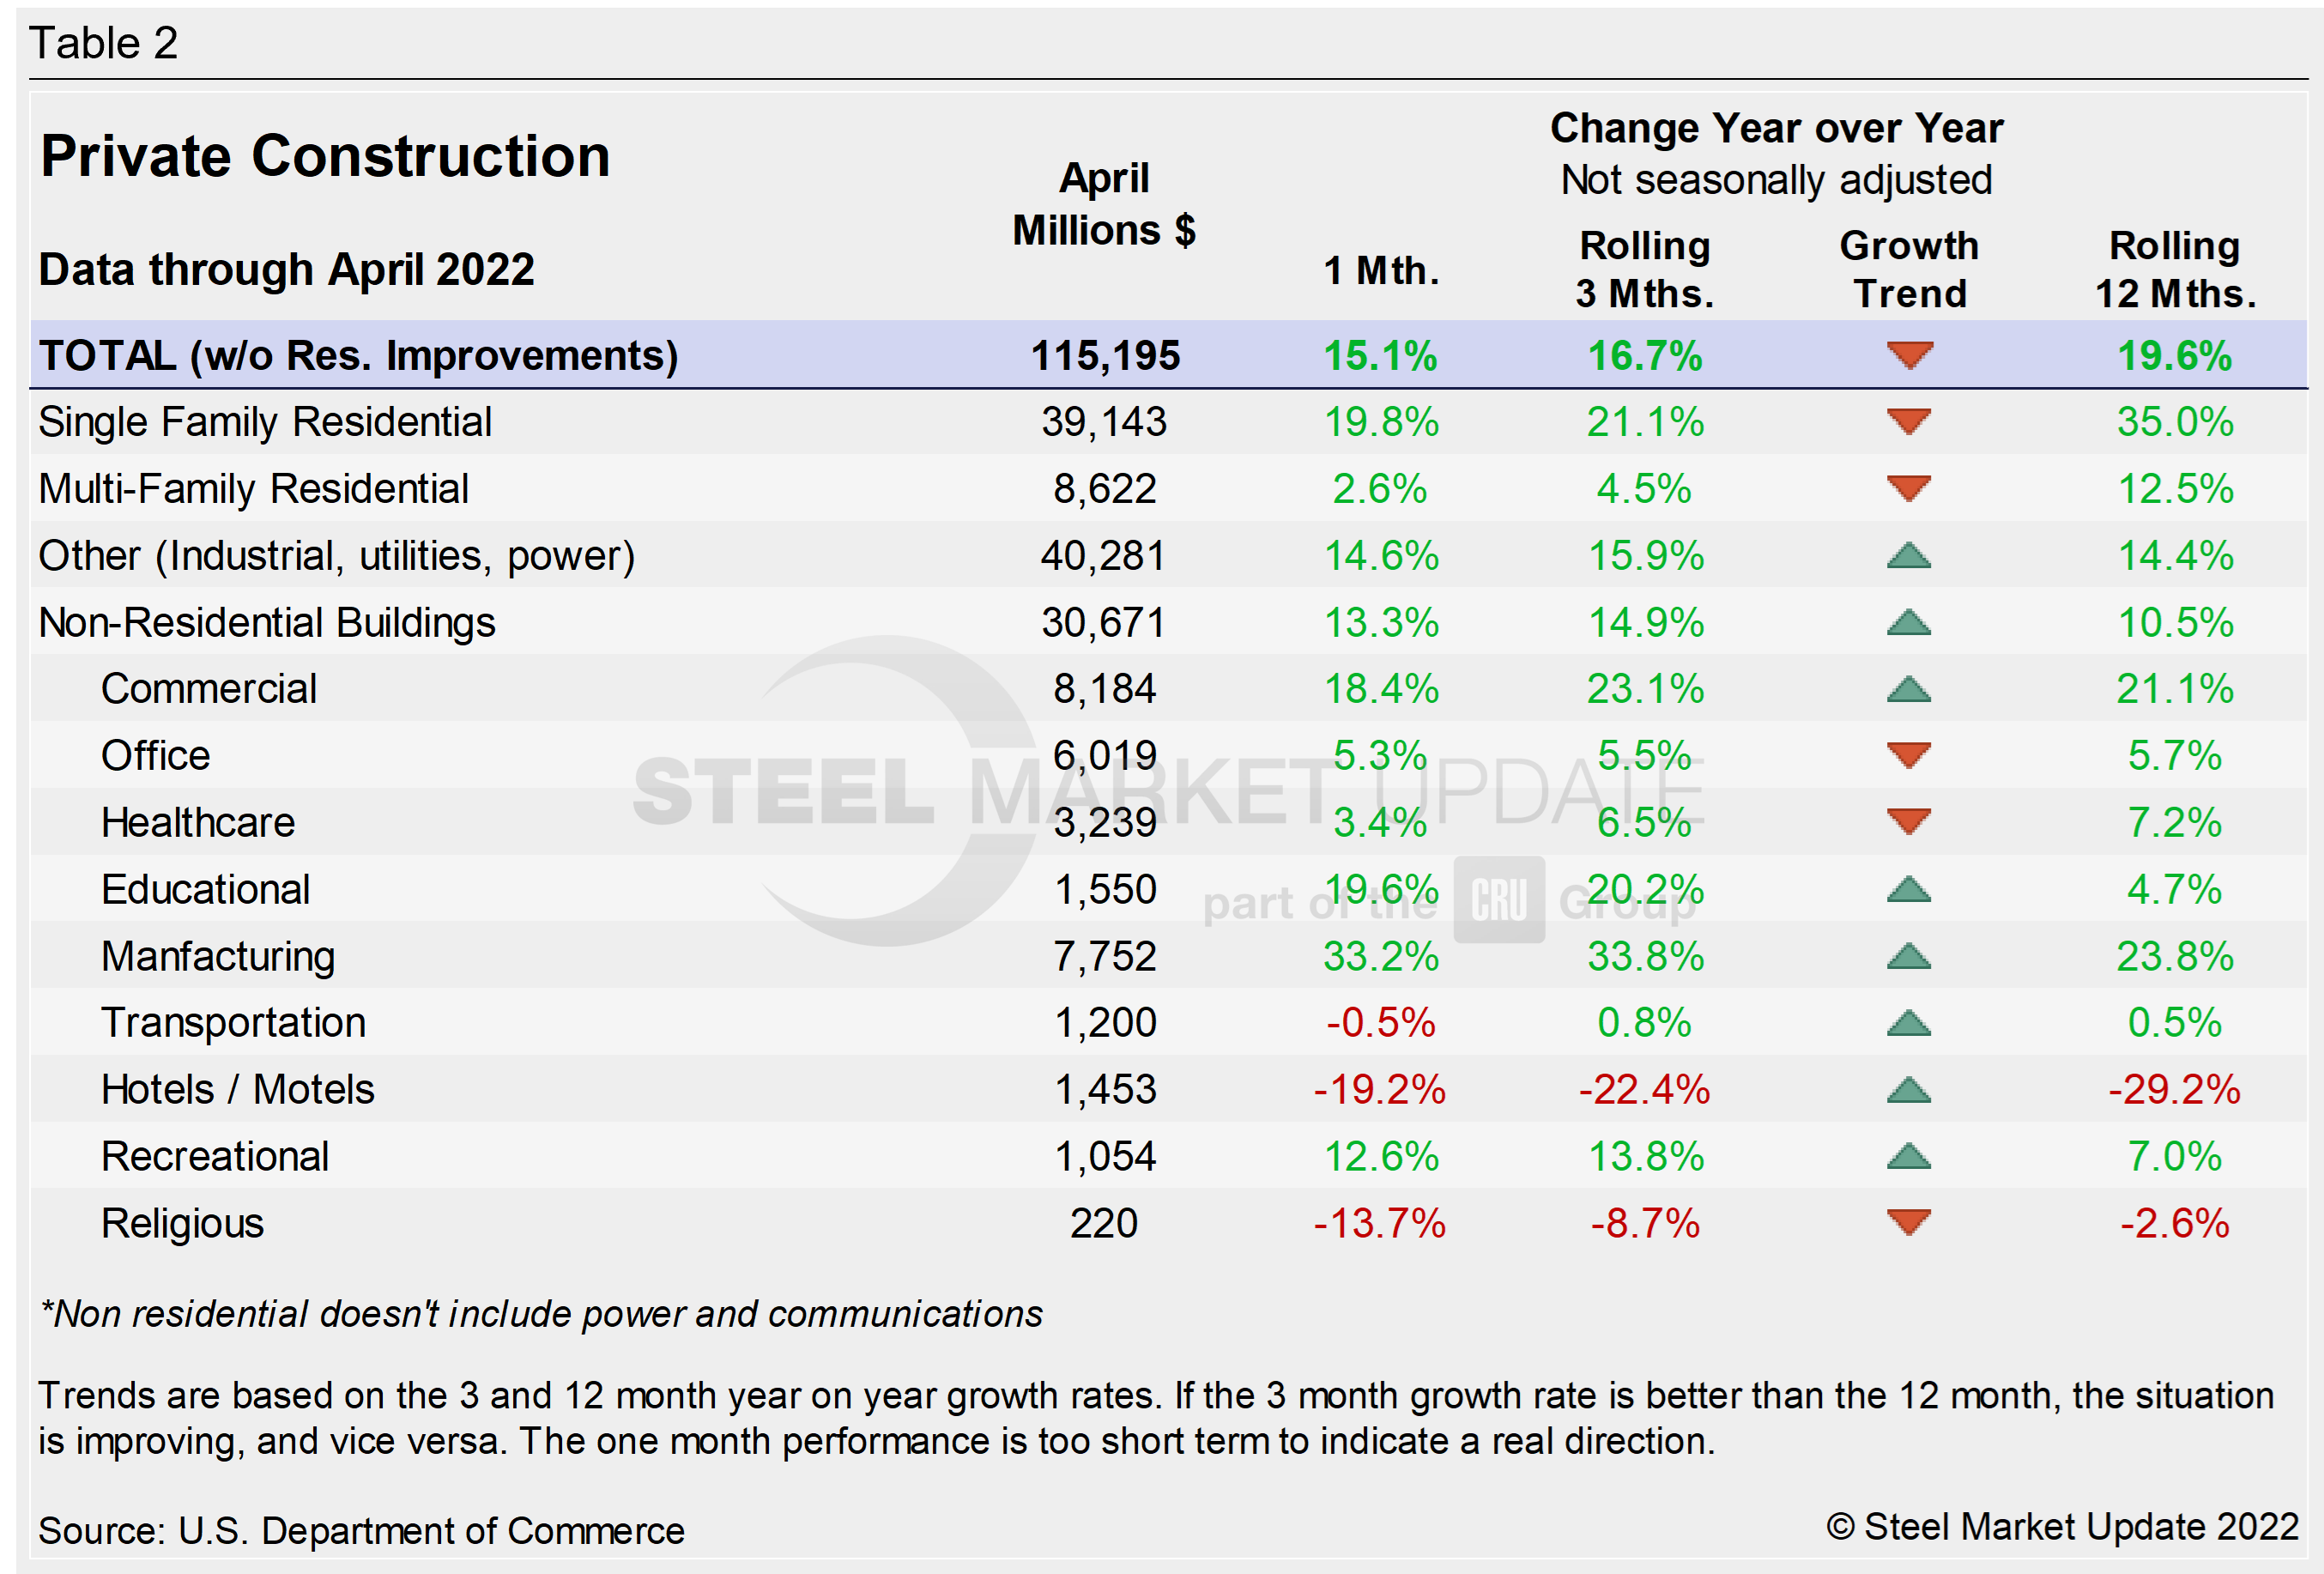Click the Private Construction title
Viewport: 2324px width, 1574px height.
pos(325,156)
